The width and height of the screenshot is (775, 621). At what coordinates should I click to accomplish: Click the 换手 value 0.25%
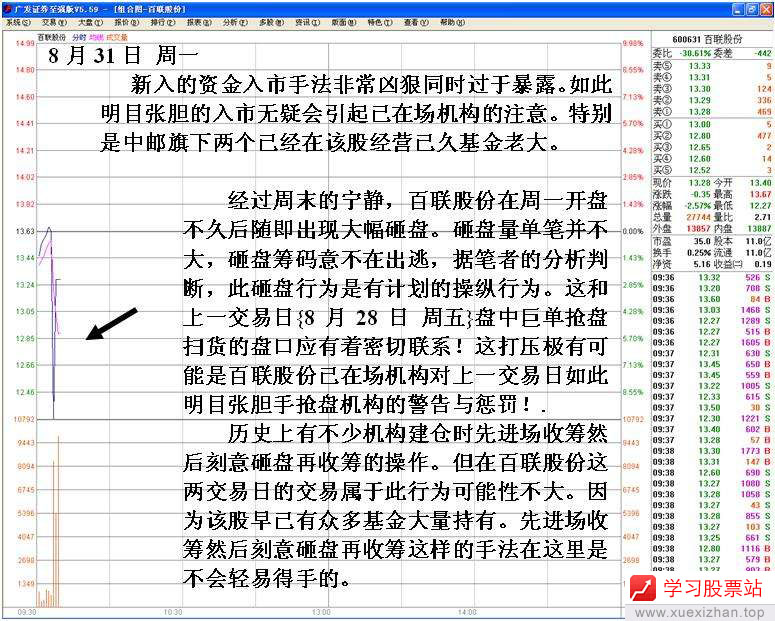coord(698,253)
